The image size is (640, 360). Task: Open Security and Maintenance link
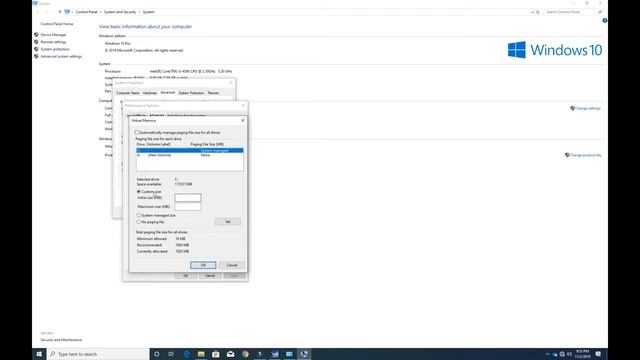click(61, 340)
